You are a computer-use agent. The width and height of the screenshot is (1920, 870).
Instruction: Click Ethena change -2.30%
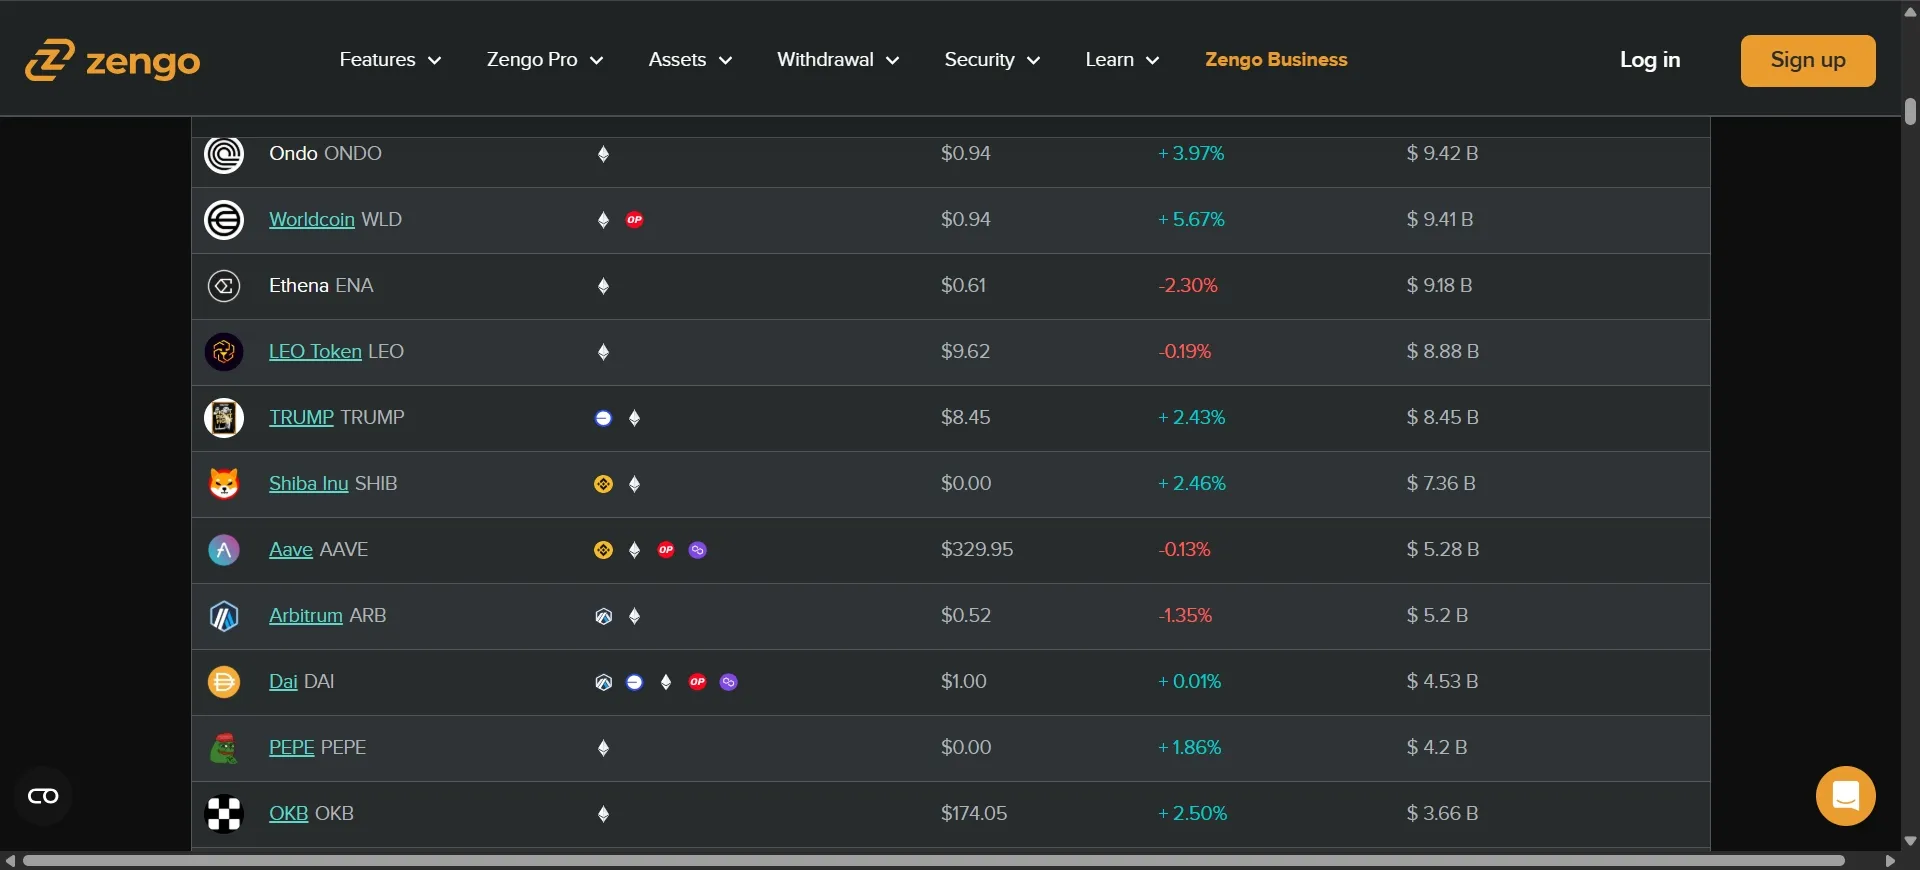1188,286
